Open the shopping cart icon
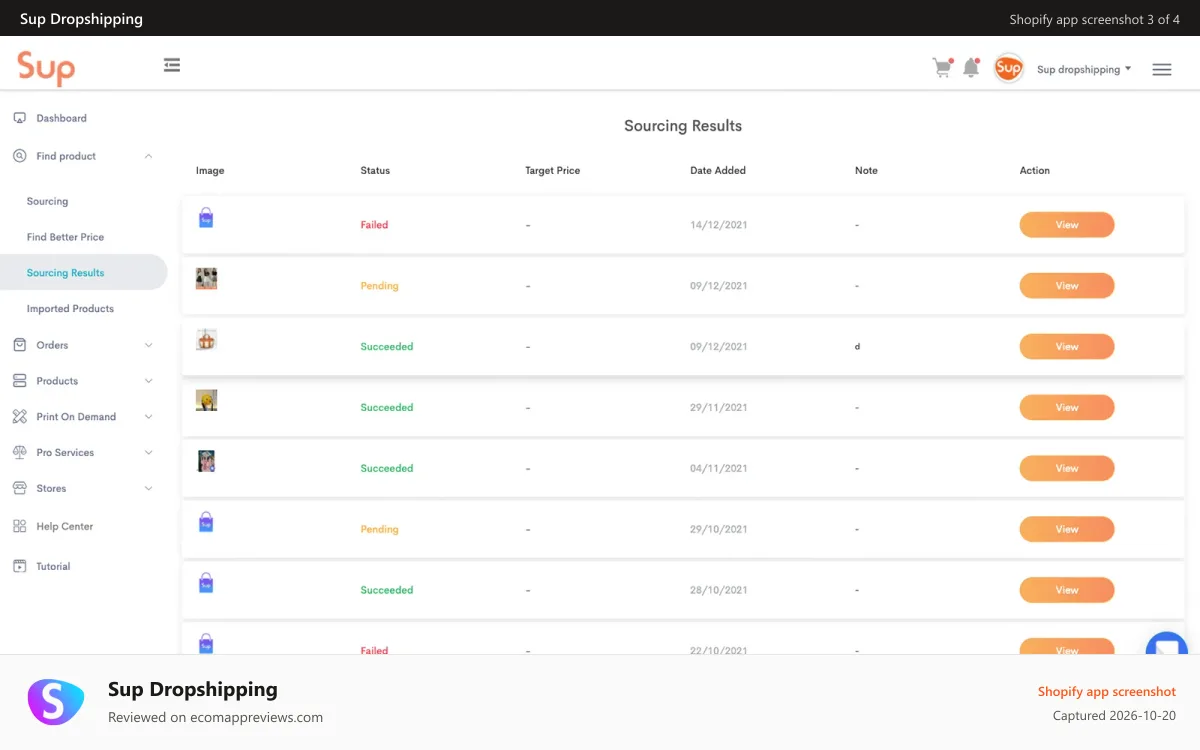Viewport: 1200px width, 750px height. pyautogui.click(x=942, y=68)
